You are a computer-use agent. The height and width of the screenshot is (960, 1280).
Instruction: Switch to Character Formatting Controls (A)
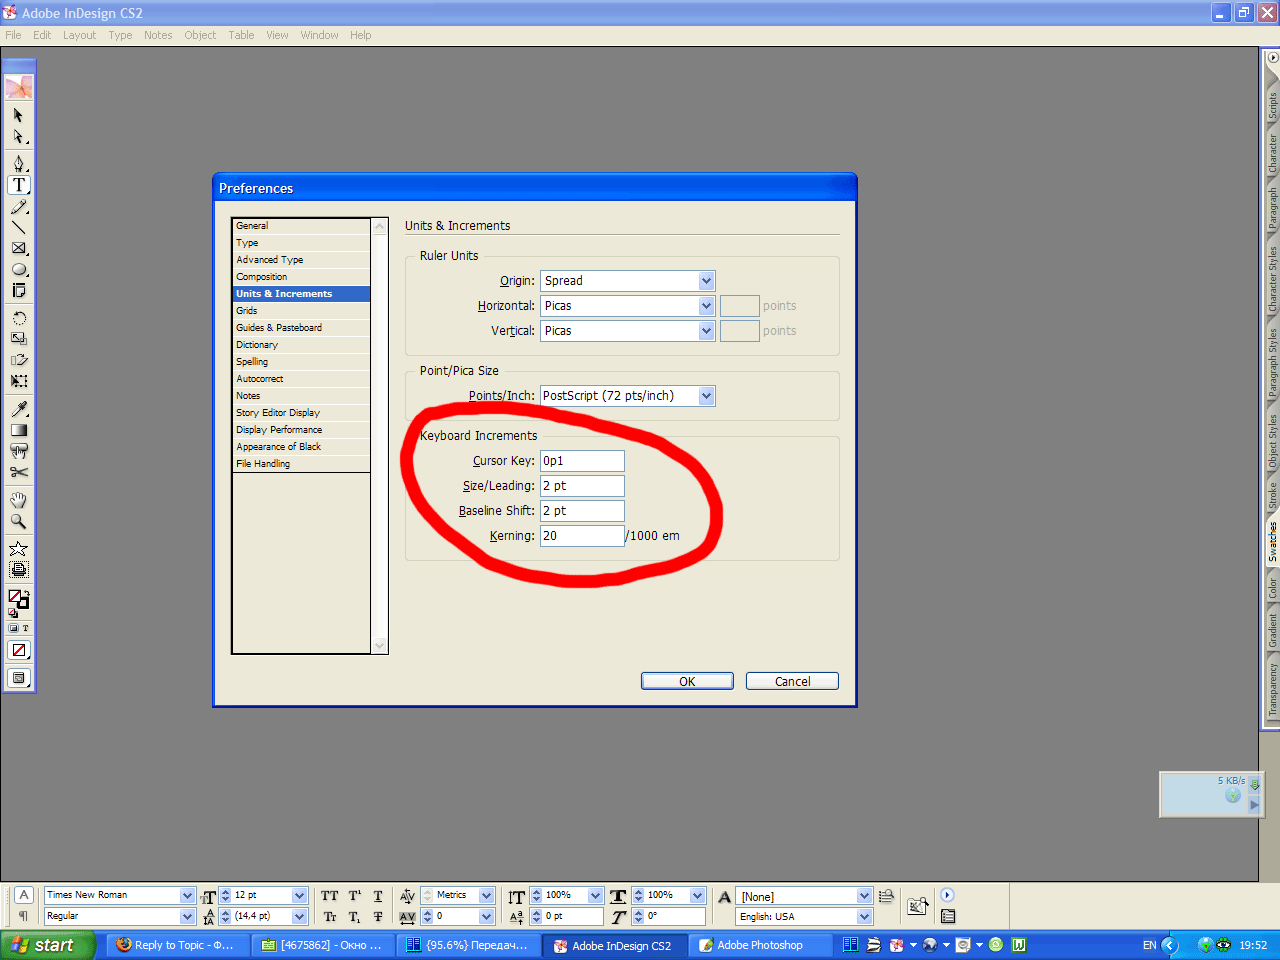pyautogui.click(x=24, y=896)
